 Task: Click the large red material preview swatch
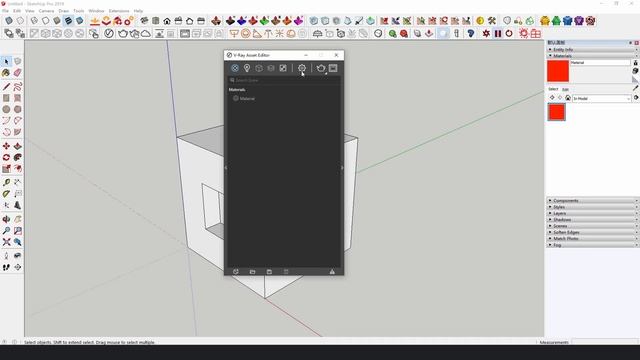coord(558,71)
